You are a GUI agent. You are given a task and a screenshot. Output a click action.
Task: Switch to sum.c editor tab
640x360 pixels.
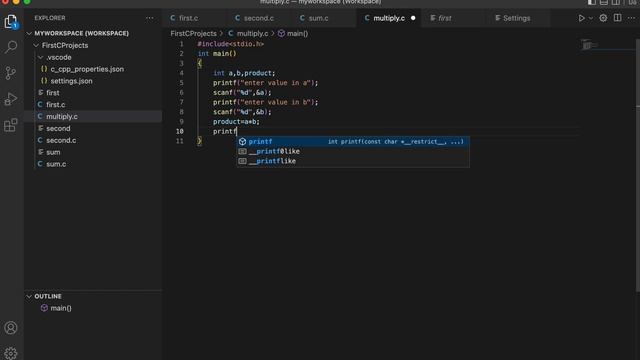click(x=318, y=18)
